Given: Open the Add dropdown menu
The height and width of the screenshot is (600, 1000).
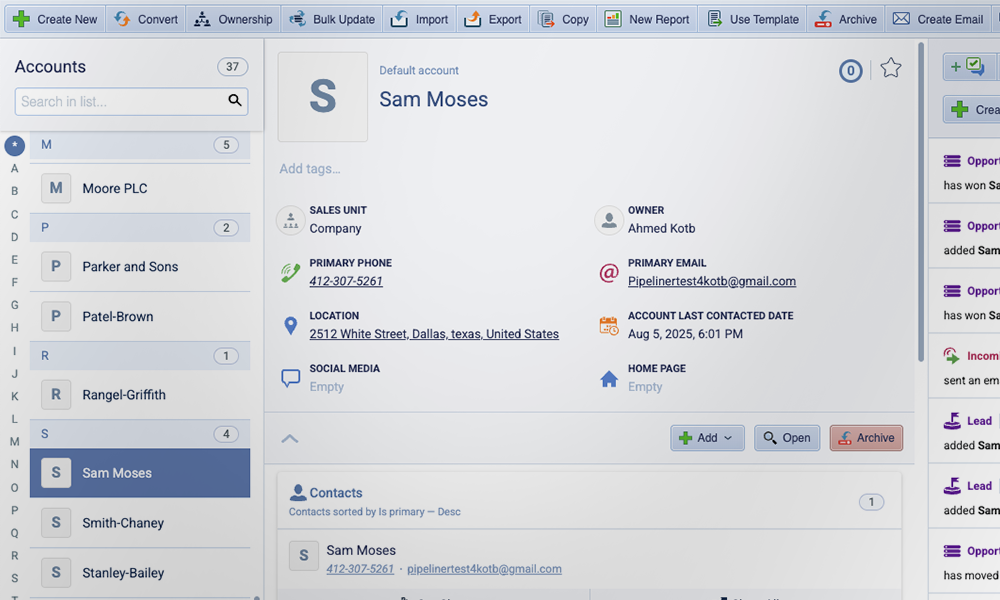Looking at the screenshot, I should point(707,438).
